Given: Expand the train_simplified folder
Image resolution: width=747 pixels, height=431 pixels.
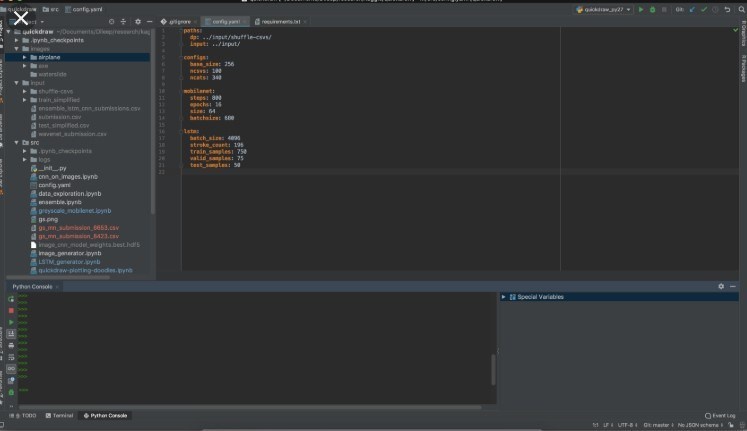Looking at the screenshot, I should (x=25, y=100).
